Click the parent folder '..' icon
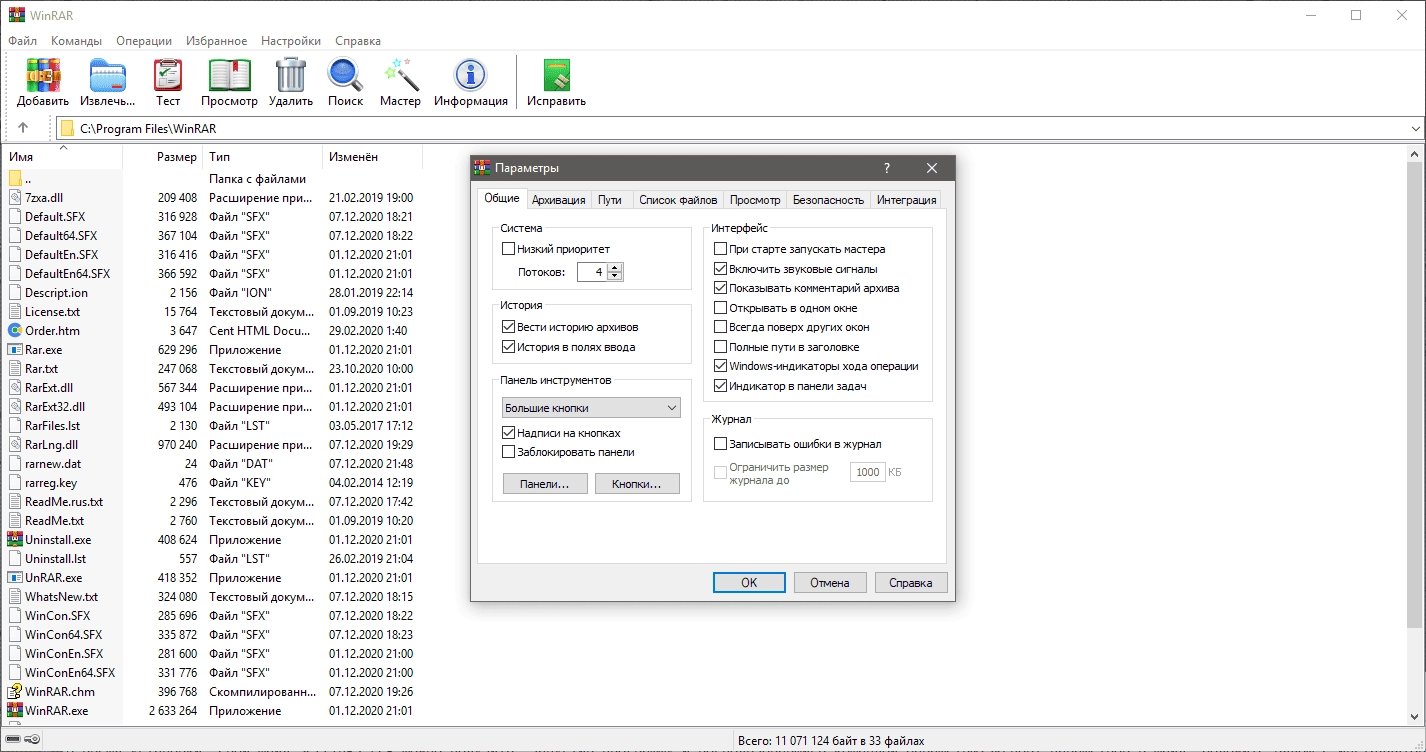1426x752 pixels. point(15,179)
